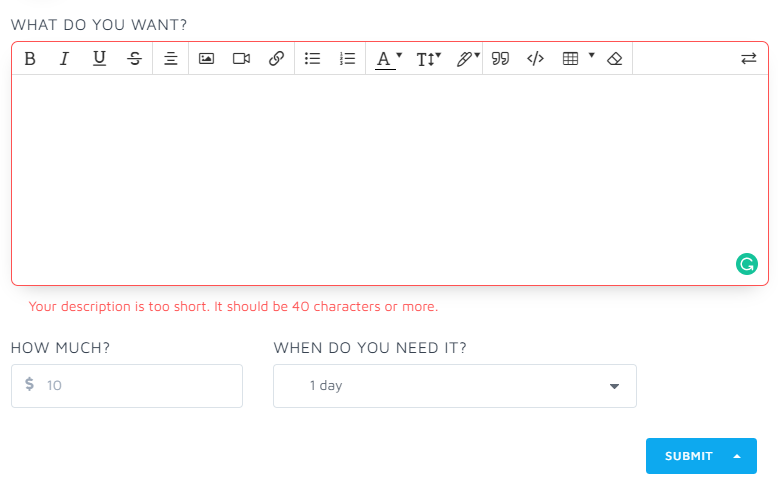Clear formatting with the eraser icon
Screen dimensions: 778x491
point(614,59)
